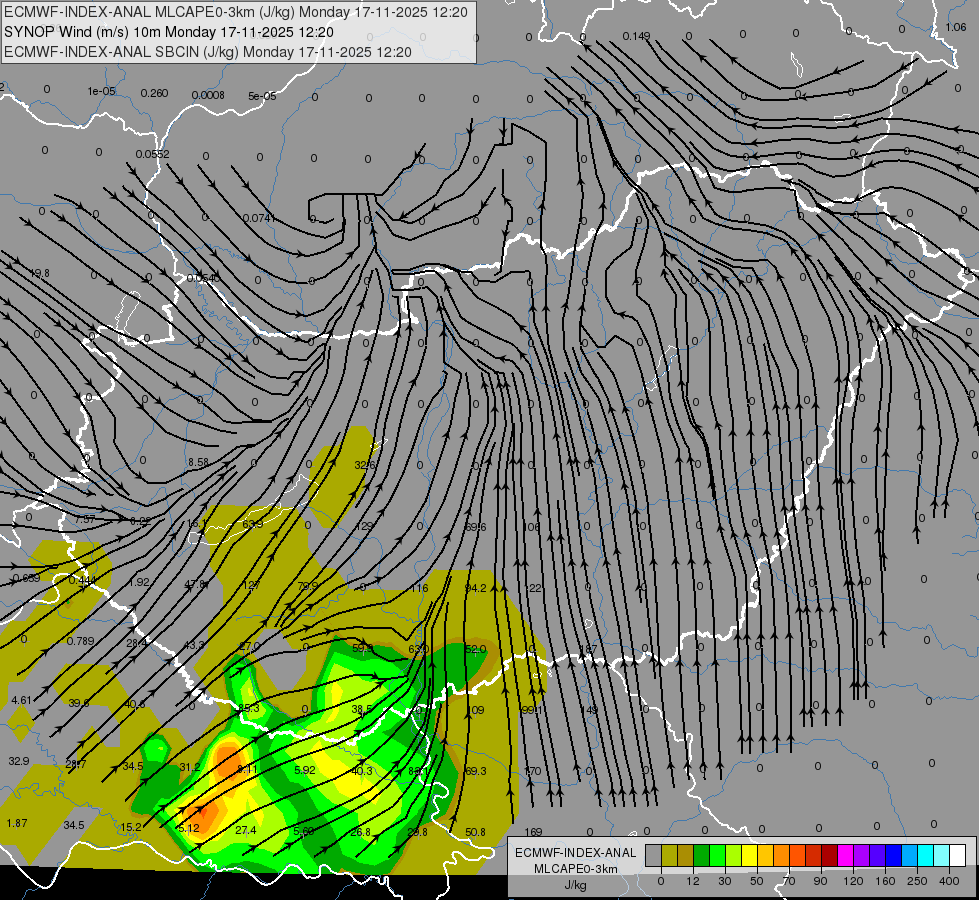Click the map value 31.2
This screenshot has width=979, height=900.
(190, 768)
